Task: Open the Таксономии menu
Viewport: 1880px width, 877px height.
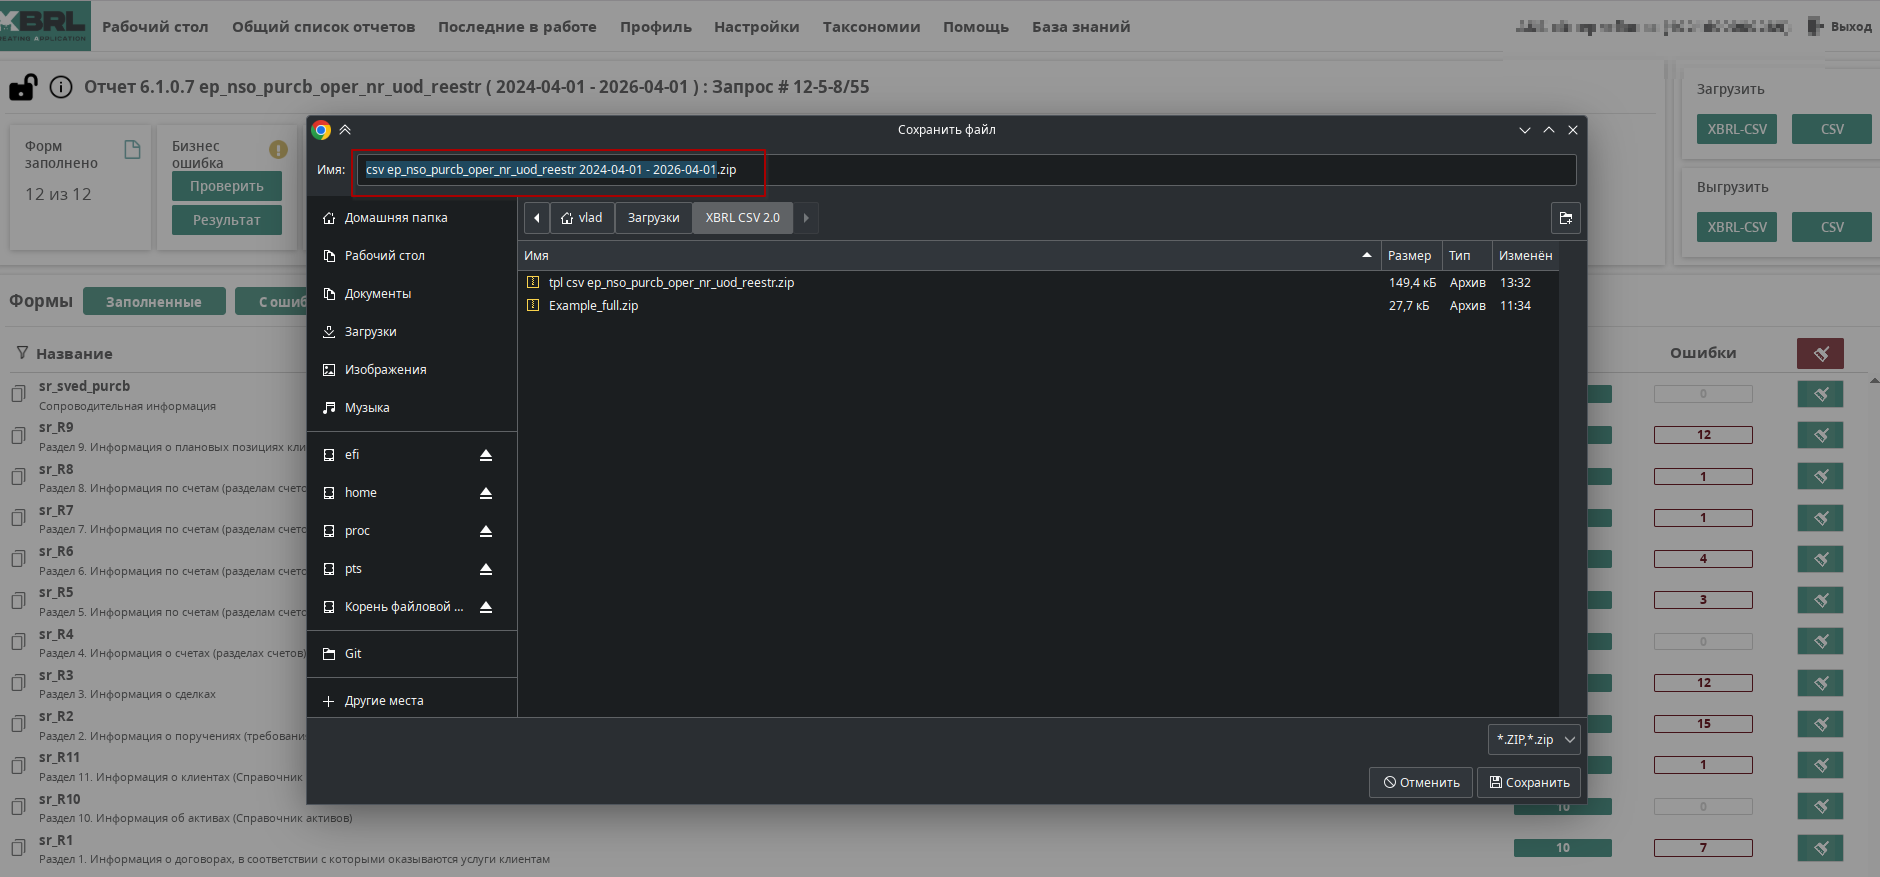Action: click(x=871, y=27)
